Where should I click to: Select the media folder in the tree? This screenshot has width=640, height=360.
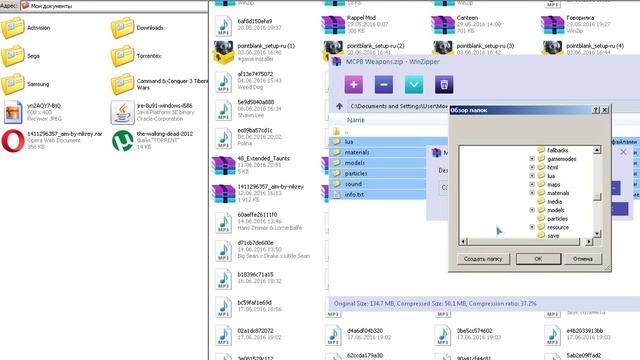(550, 202)
